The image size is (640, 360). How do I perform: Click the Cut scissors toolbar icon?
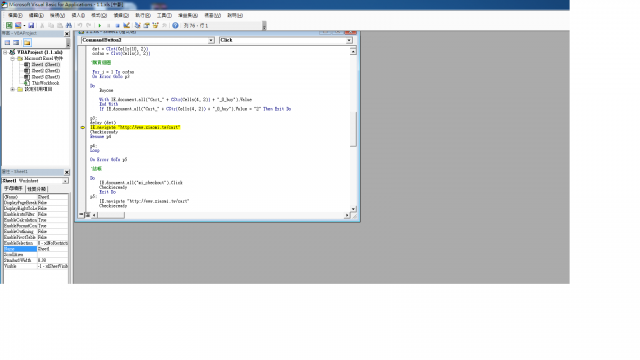coord(42,25)
